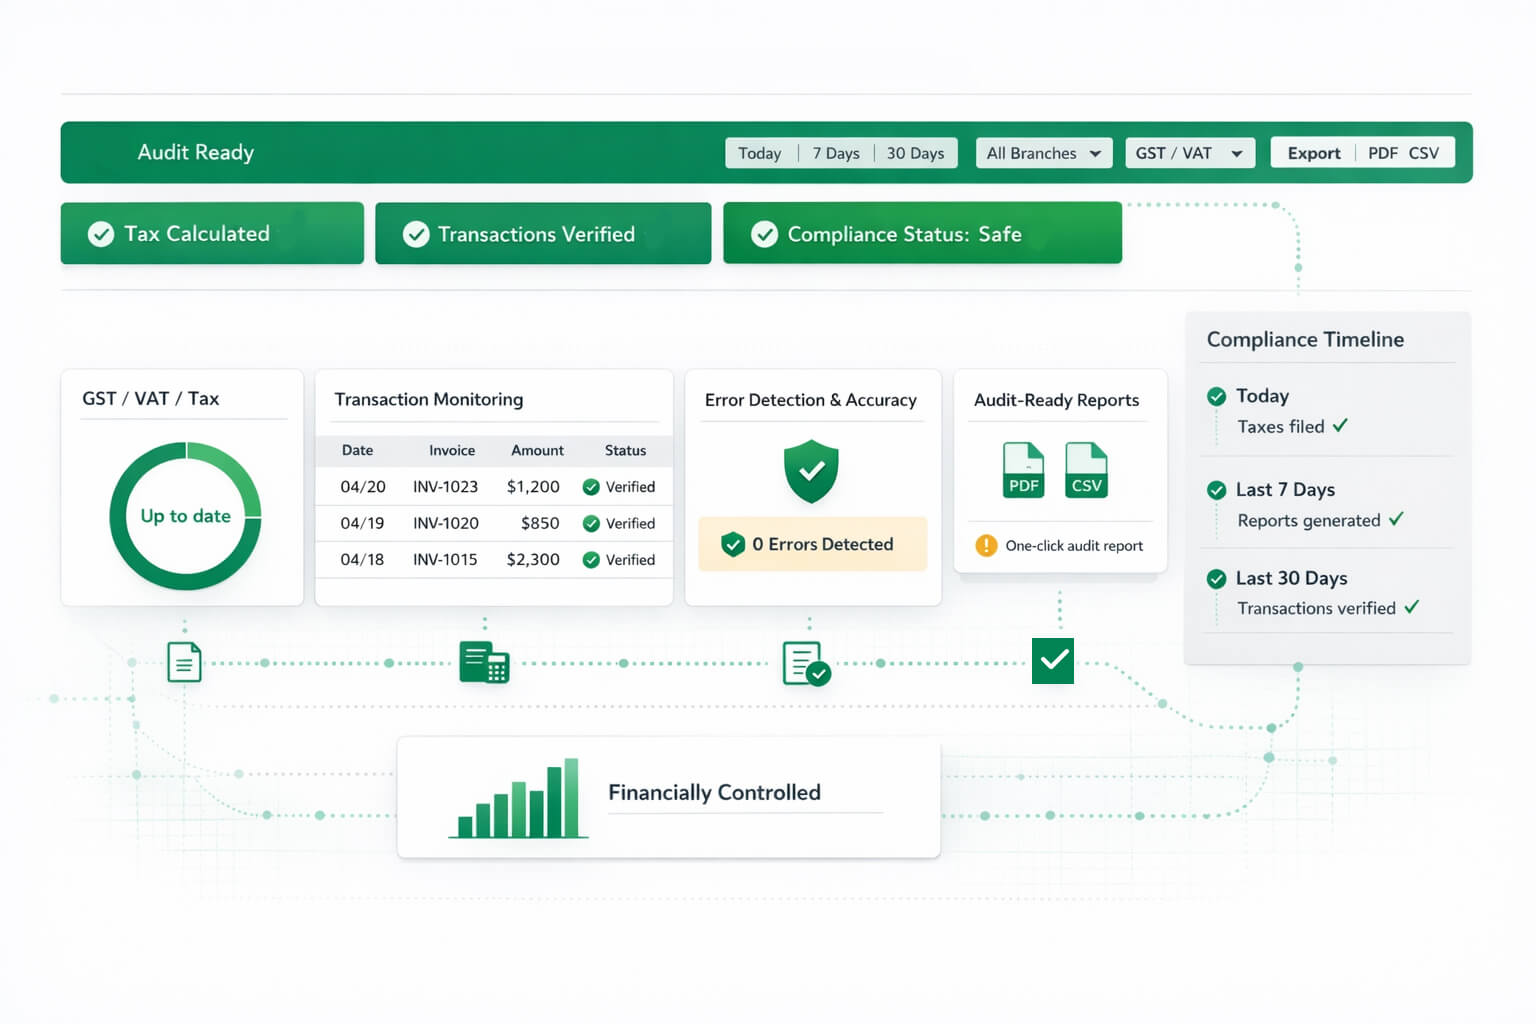Click the CSV file icon in Audit-Ready Reports
The image size is (1536, 1024).
[x=1086, y=470]
